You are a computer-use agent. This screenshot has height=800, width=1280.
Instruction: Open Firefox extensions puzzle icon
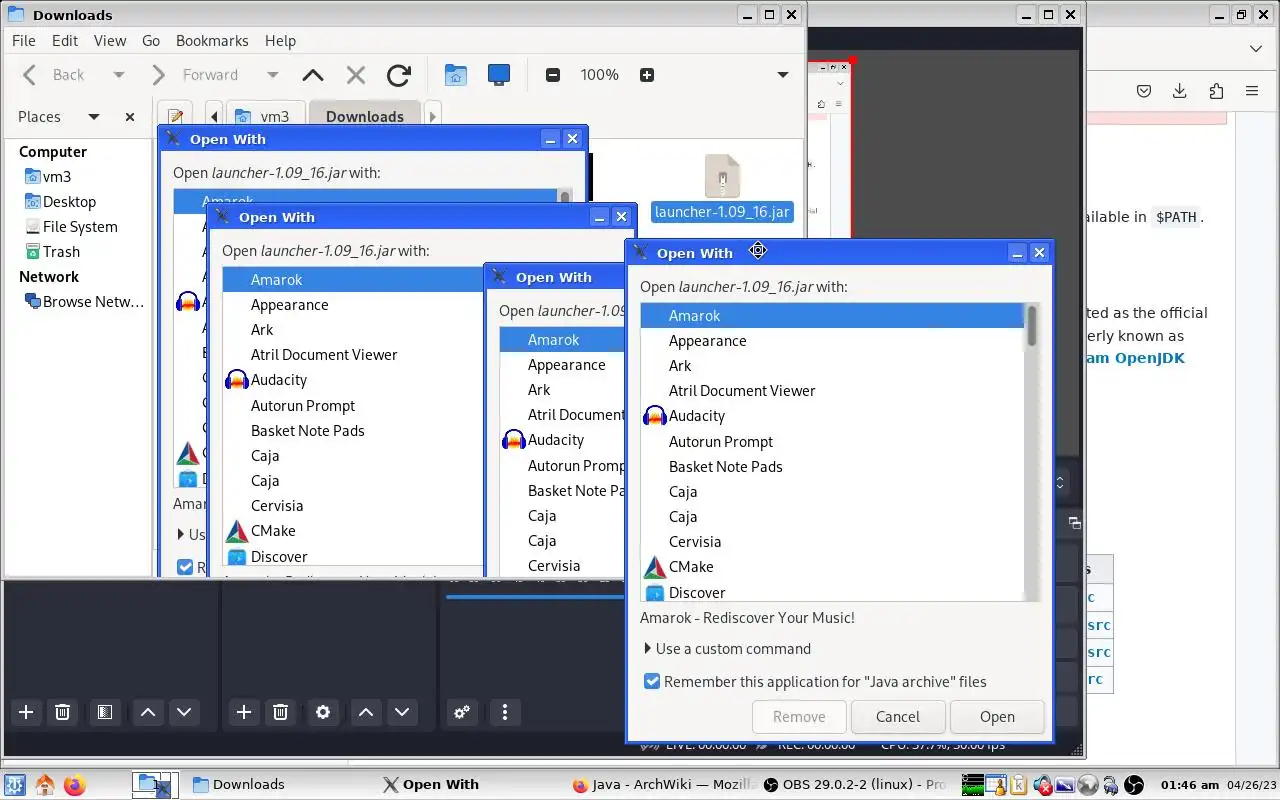(1216, 91)
